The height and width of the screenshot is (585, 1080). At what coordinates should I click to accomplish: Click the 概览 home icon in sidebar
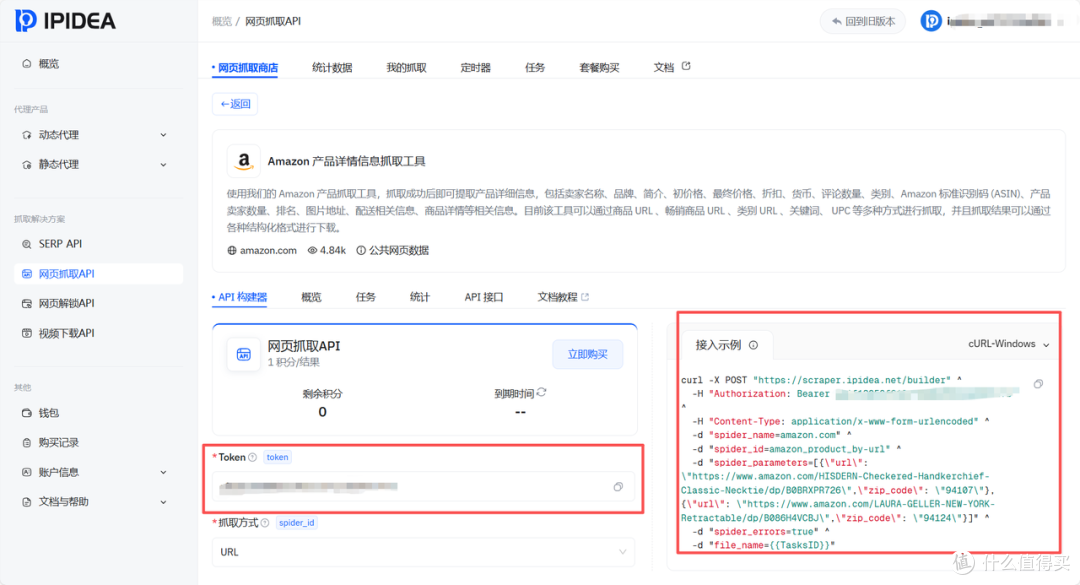click(27, 63)
